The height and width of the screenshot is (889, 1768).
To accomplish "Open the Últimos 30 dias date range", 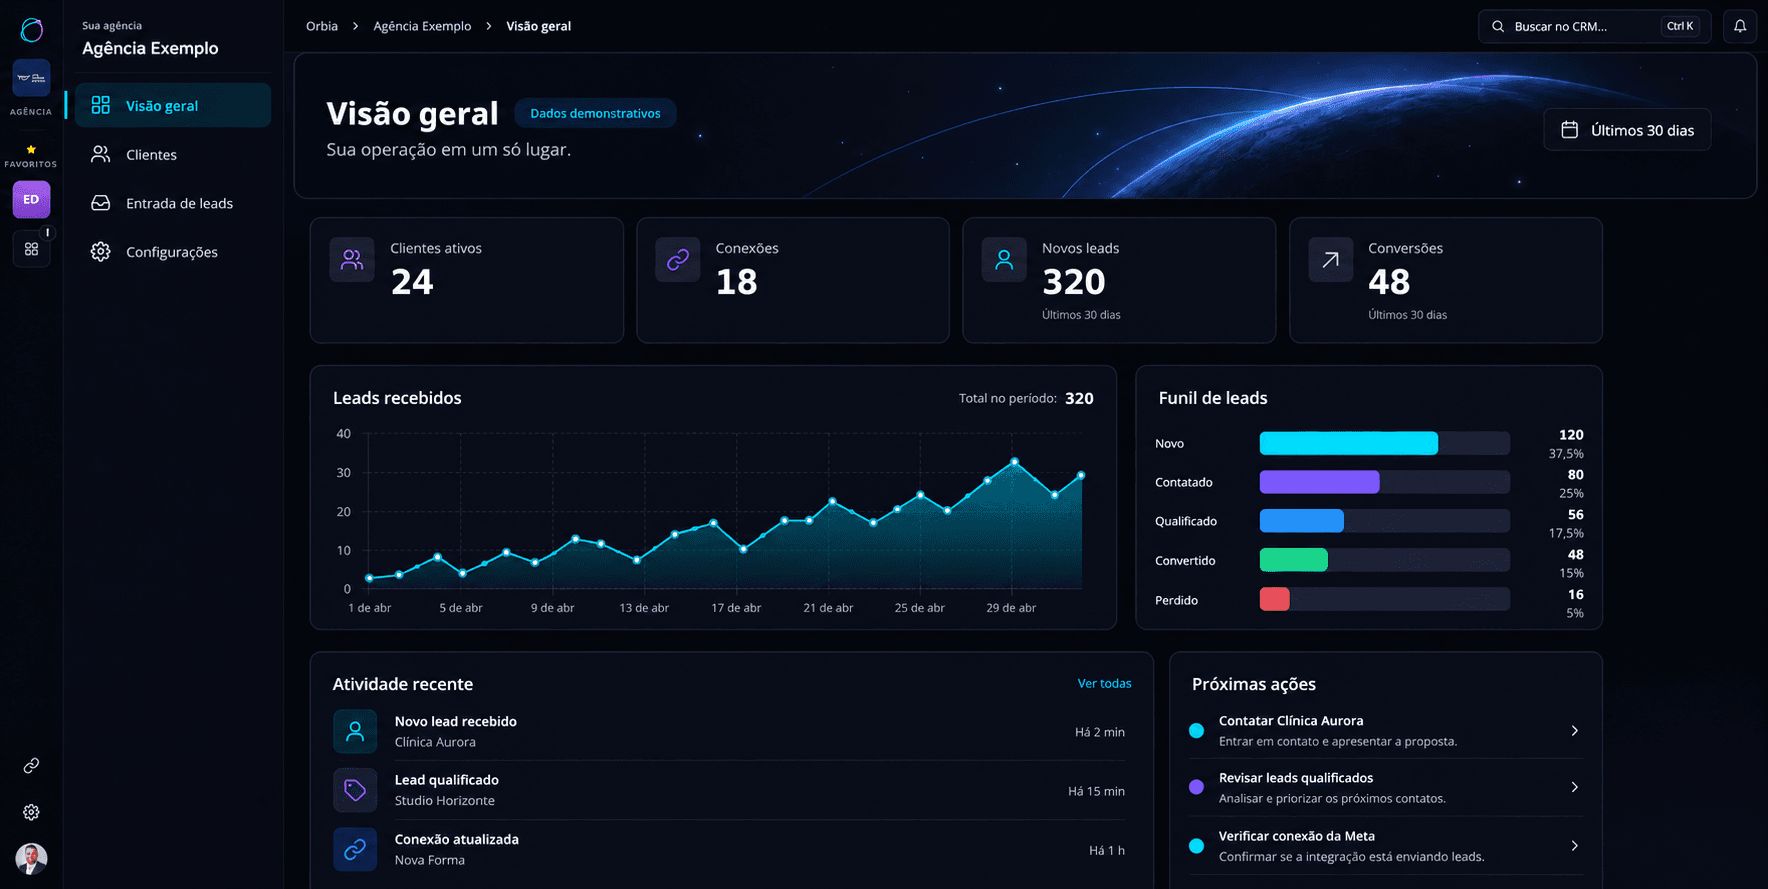I will click(x=1627, y=130).
